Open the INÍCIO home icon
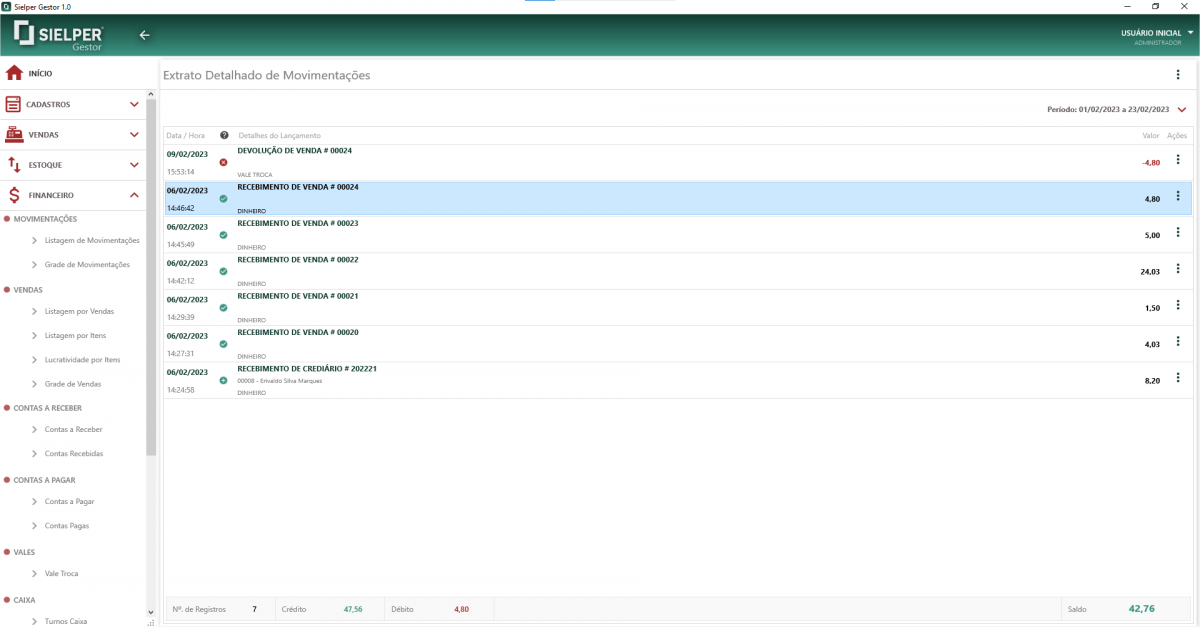Image resolution: width=1200 pixels, height=627 pixels. coord(14,73)
